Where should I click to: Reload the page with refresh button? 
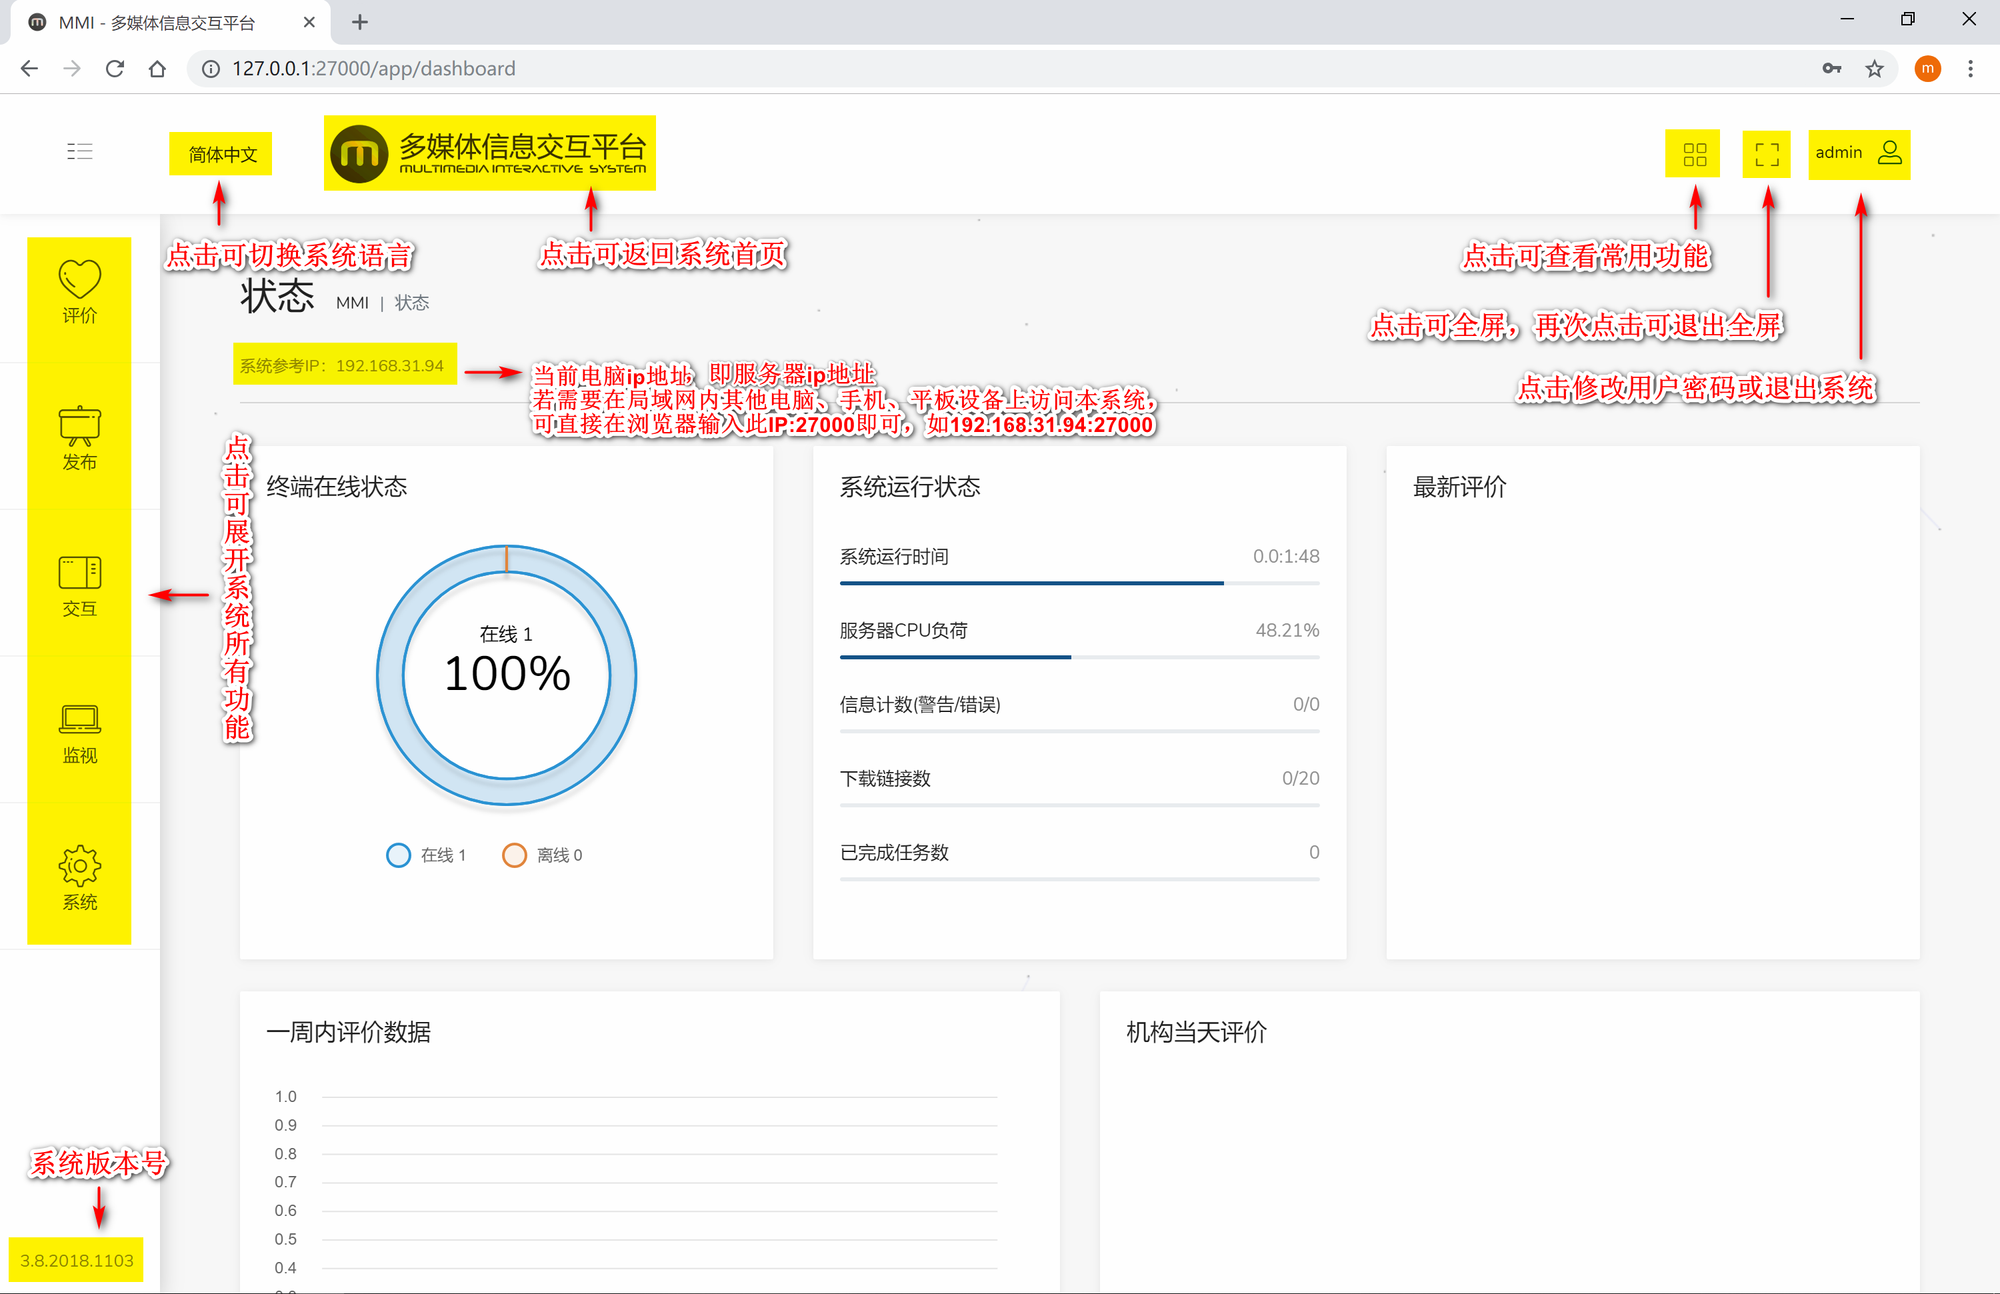click(x=115, y=69)
